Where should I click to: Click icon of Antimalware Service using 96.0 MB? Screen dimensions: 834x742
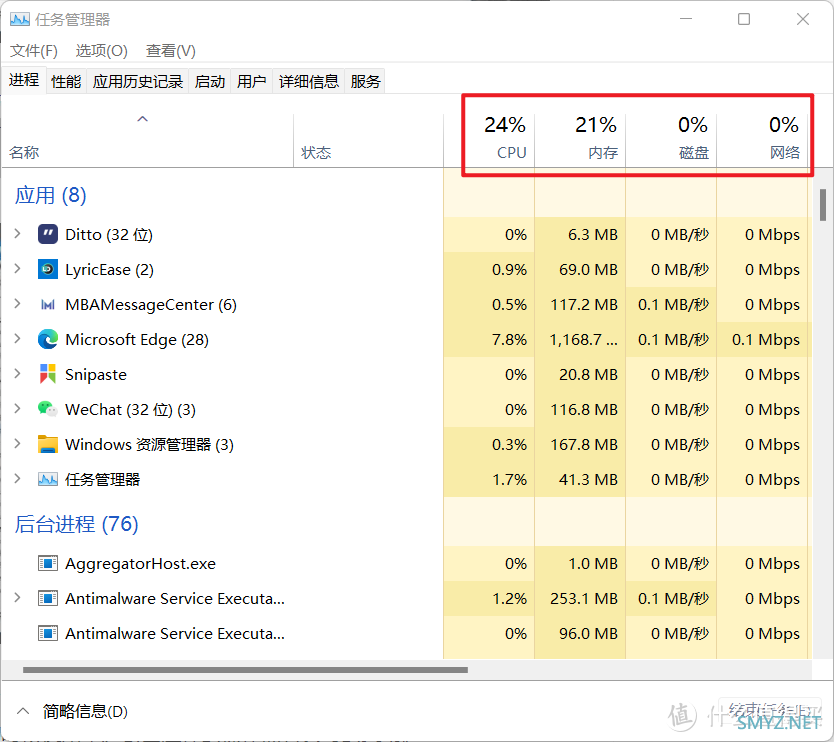tap(48, 633)
